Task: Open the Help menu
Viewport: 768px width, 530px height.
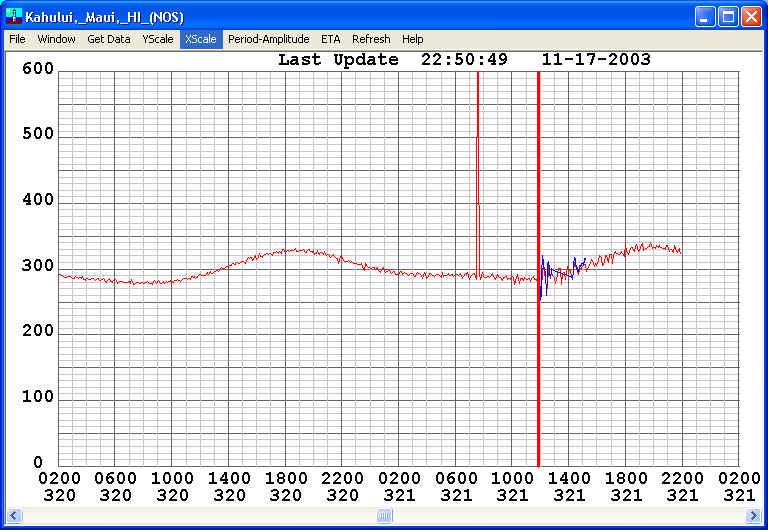Action: pyautogui.click(x=412, y=39)
